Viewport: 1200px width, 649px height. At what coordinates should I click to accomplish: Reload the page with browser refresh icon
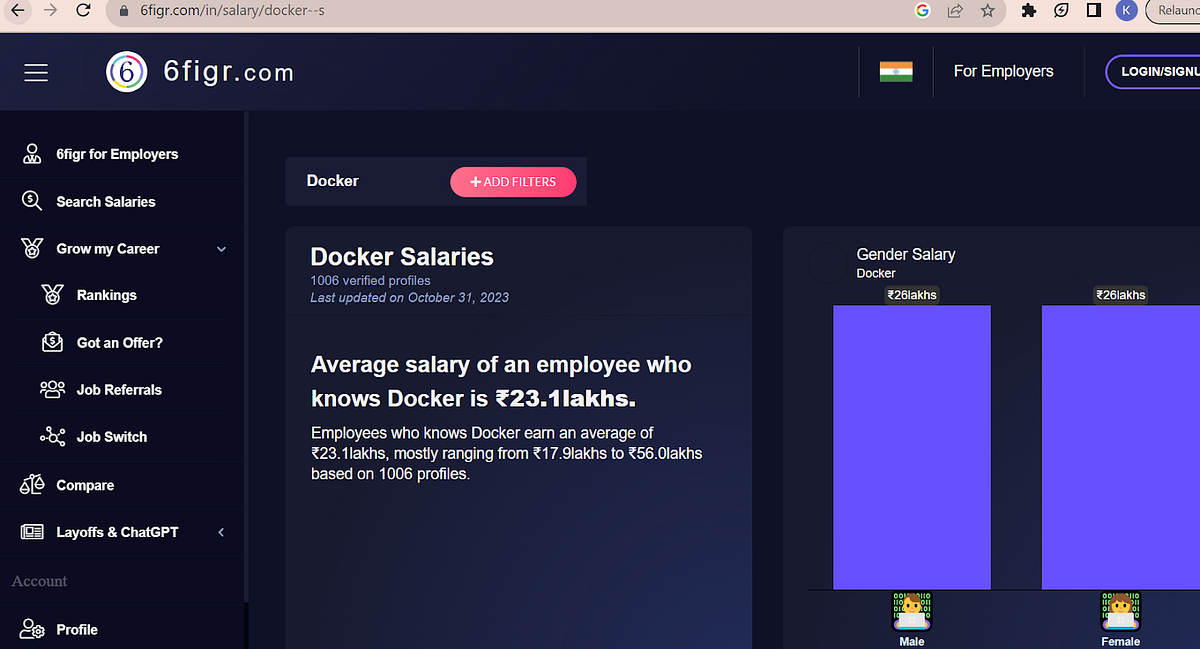pos(84,11)
